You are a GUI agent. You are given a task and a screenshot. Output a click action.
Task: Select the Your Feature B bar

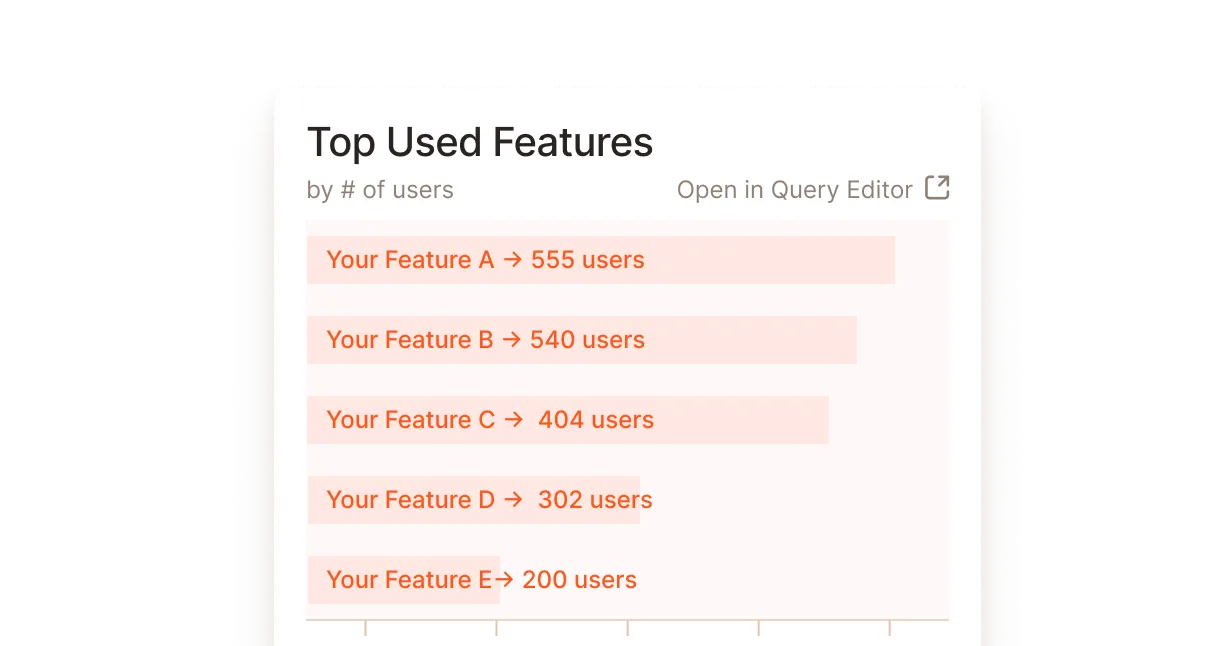pyautogui.click(x=580, y=340)
